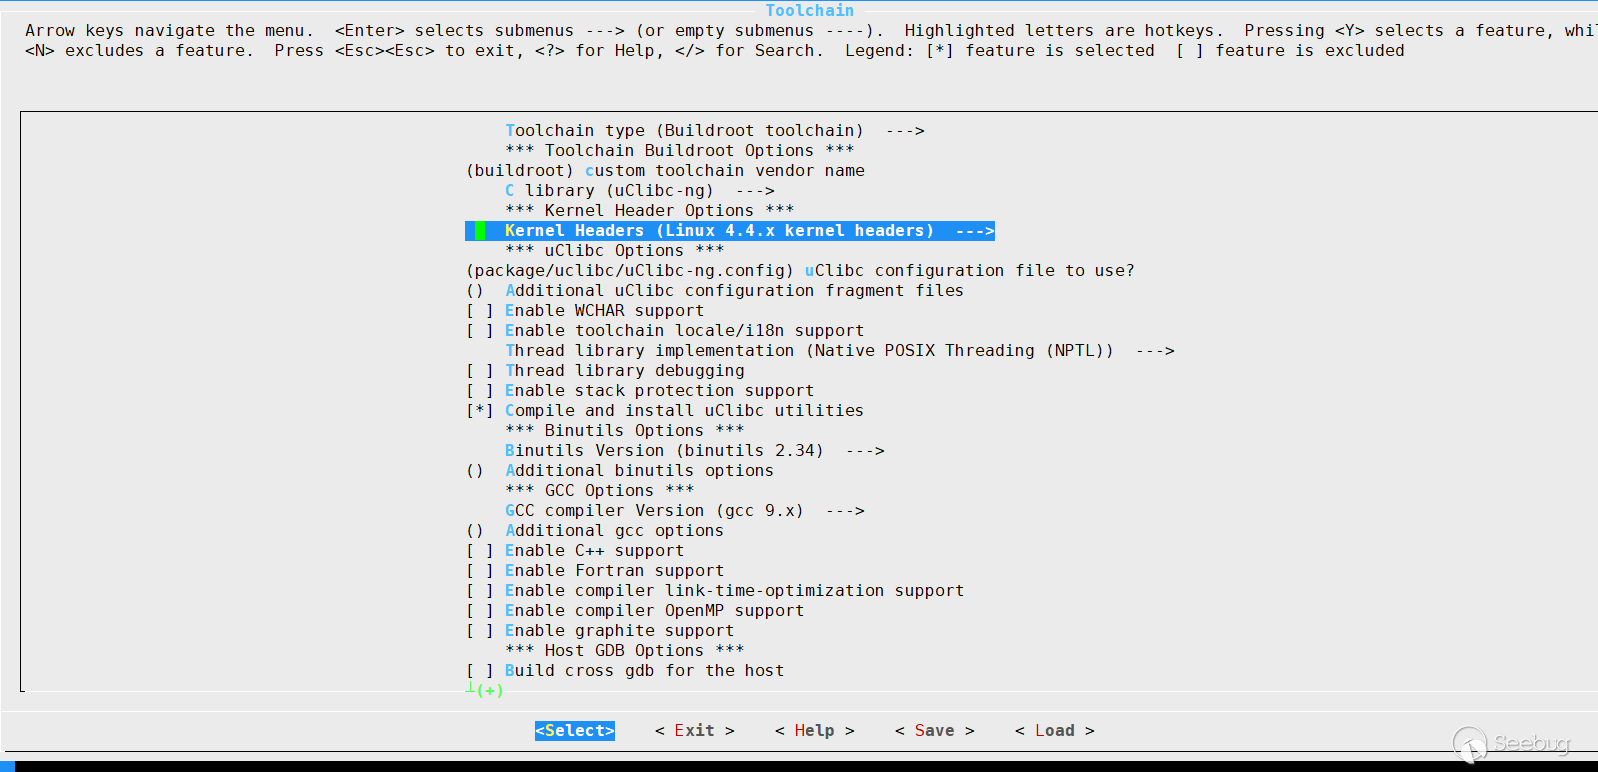This screenshot has width=1598, height=772.
Task: Edit custom toolchain vendor name field
Action: coord(665,171)
